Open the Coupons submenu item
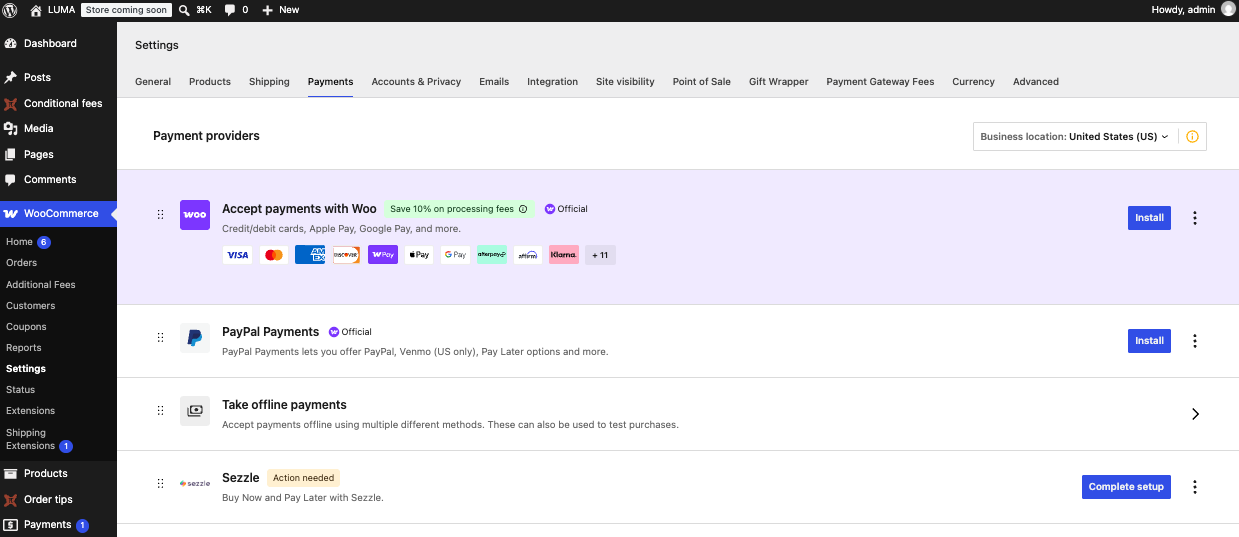 point(26,327)
